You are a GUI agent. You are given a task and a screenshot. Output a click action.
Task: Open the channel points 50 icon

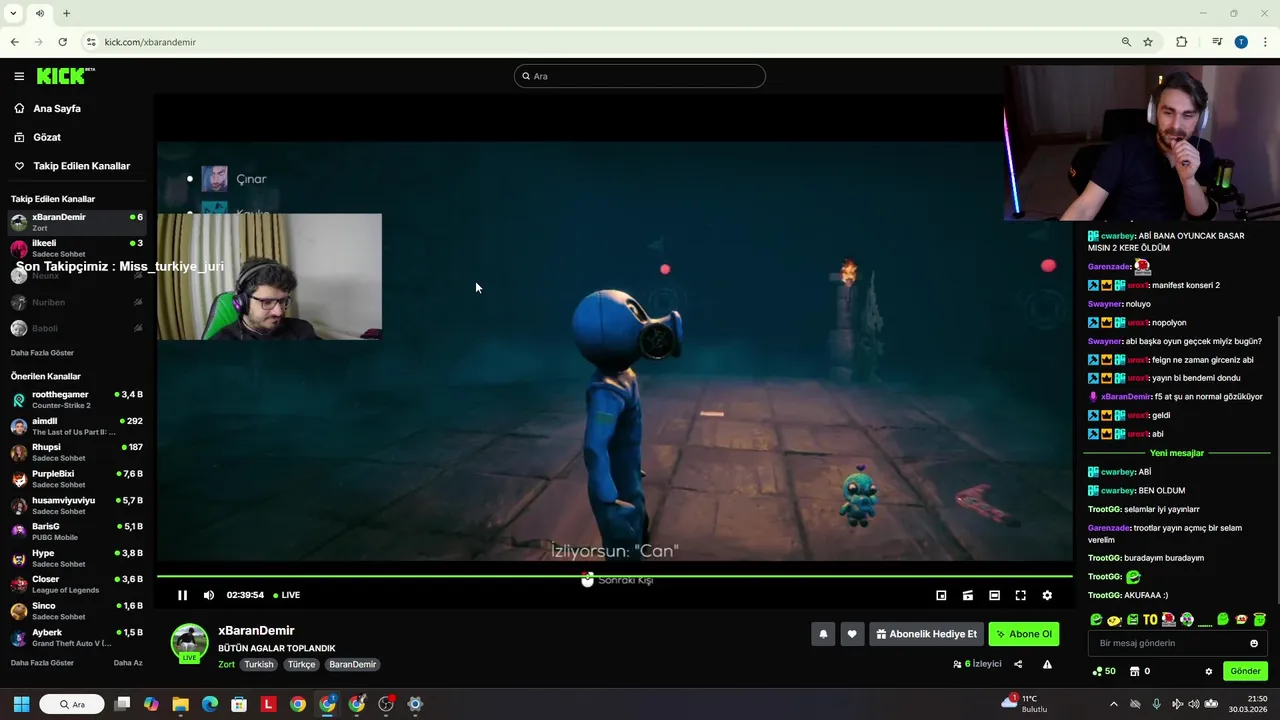(x=1103, y=671)
